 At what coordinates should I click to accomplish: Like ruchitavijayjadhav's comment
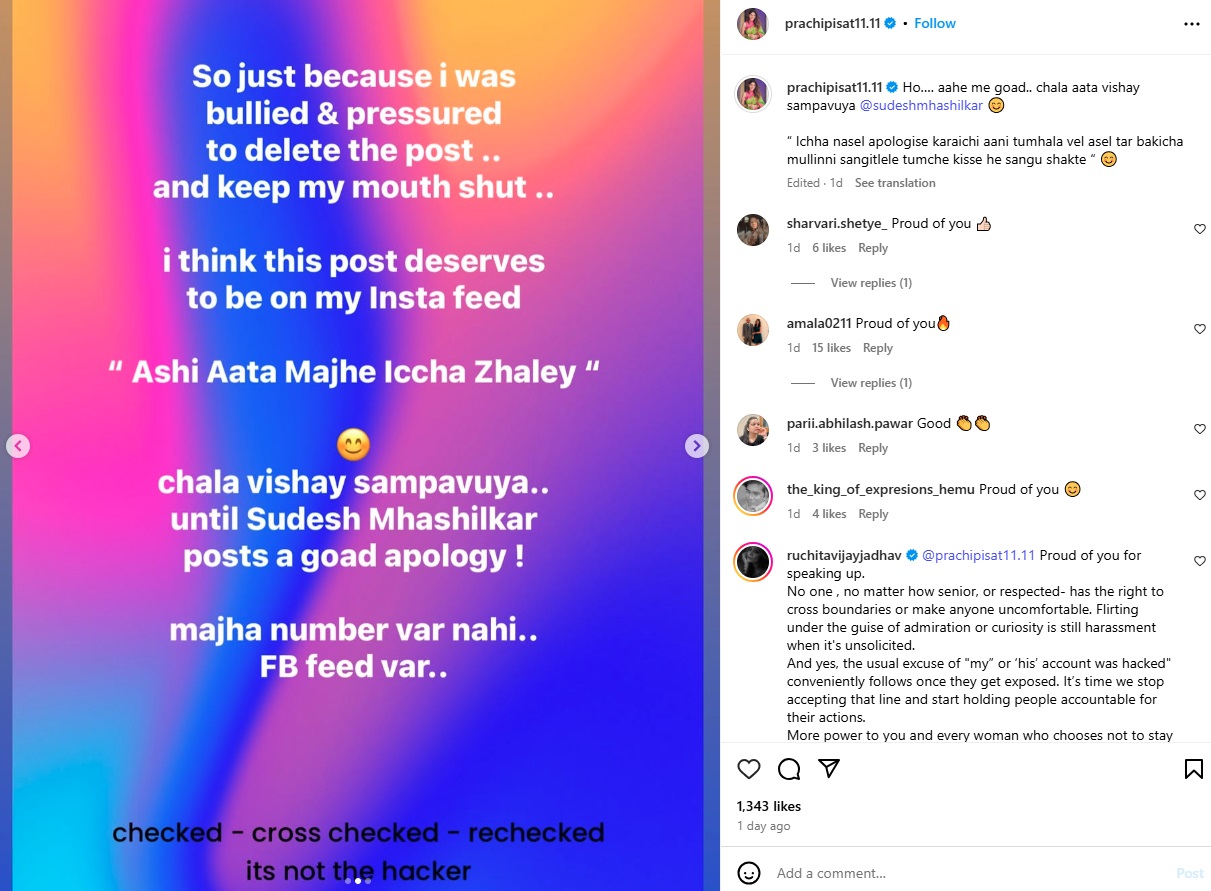tap(1200, 561)
